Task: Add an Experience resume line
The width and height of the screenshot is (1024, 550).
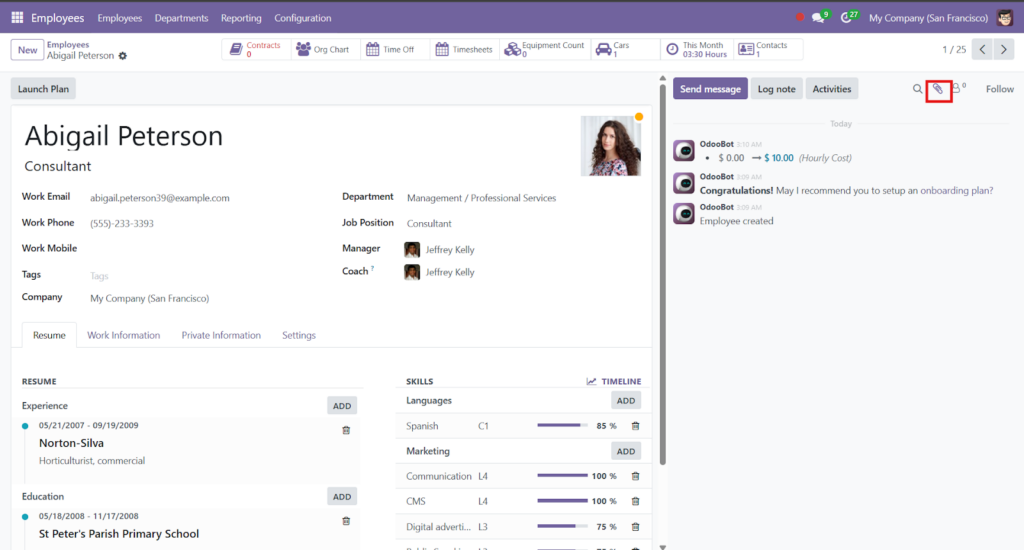Action: tap(342, 406)
